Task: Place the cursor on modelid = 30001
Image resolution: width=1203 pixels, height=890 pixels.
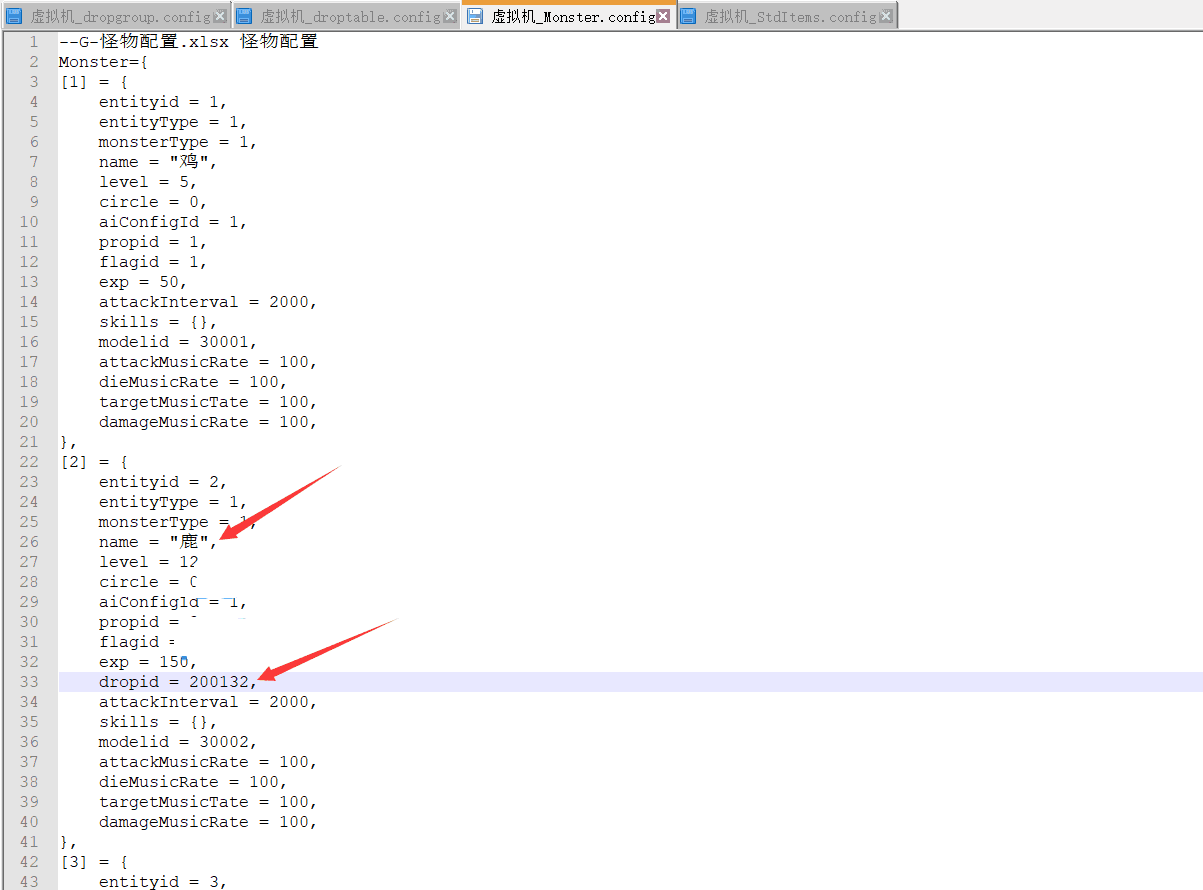Action: point(177,342)
